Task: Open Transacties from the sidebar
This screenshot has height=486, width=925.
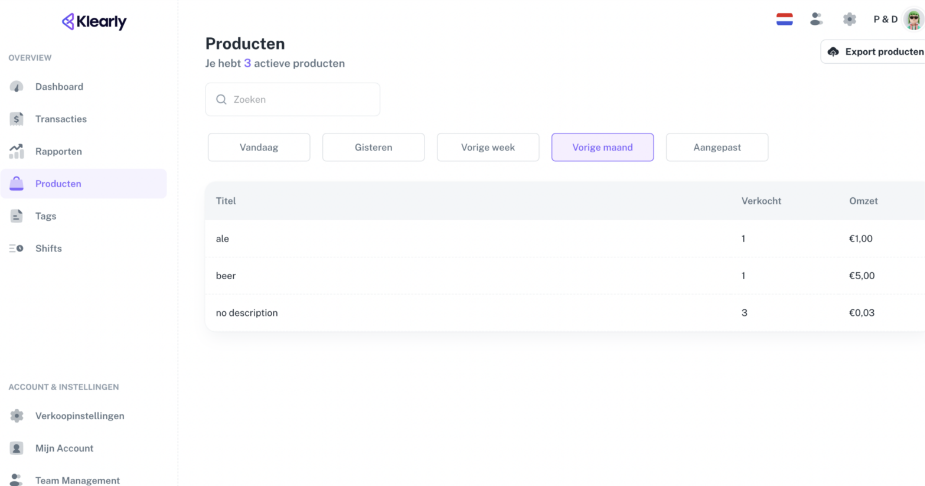Action: [60, 119]
